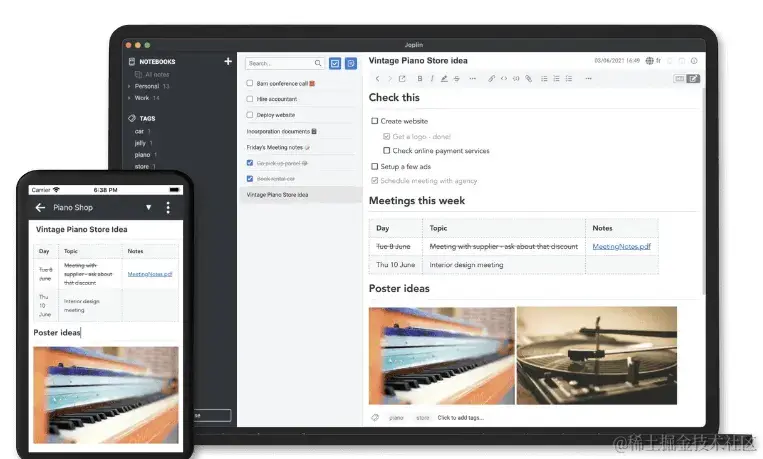
Task: Switch to rich text editor toggle
Action: click(693, 78)
